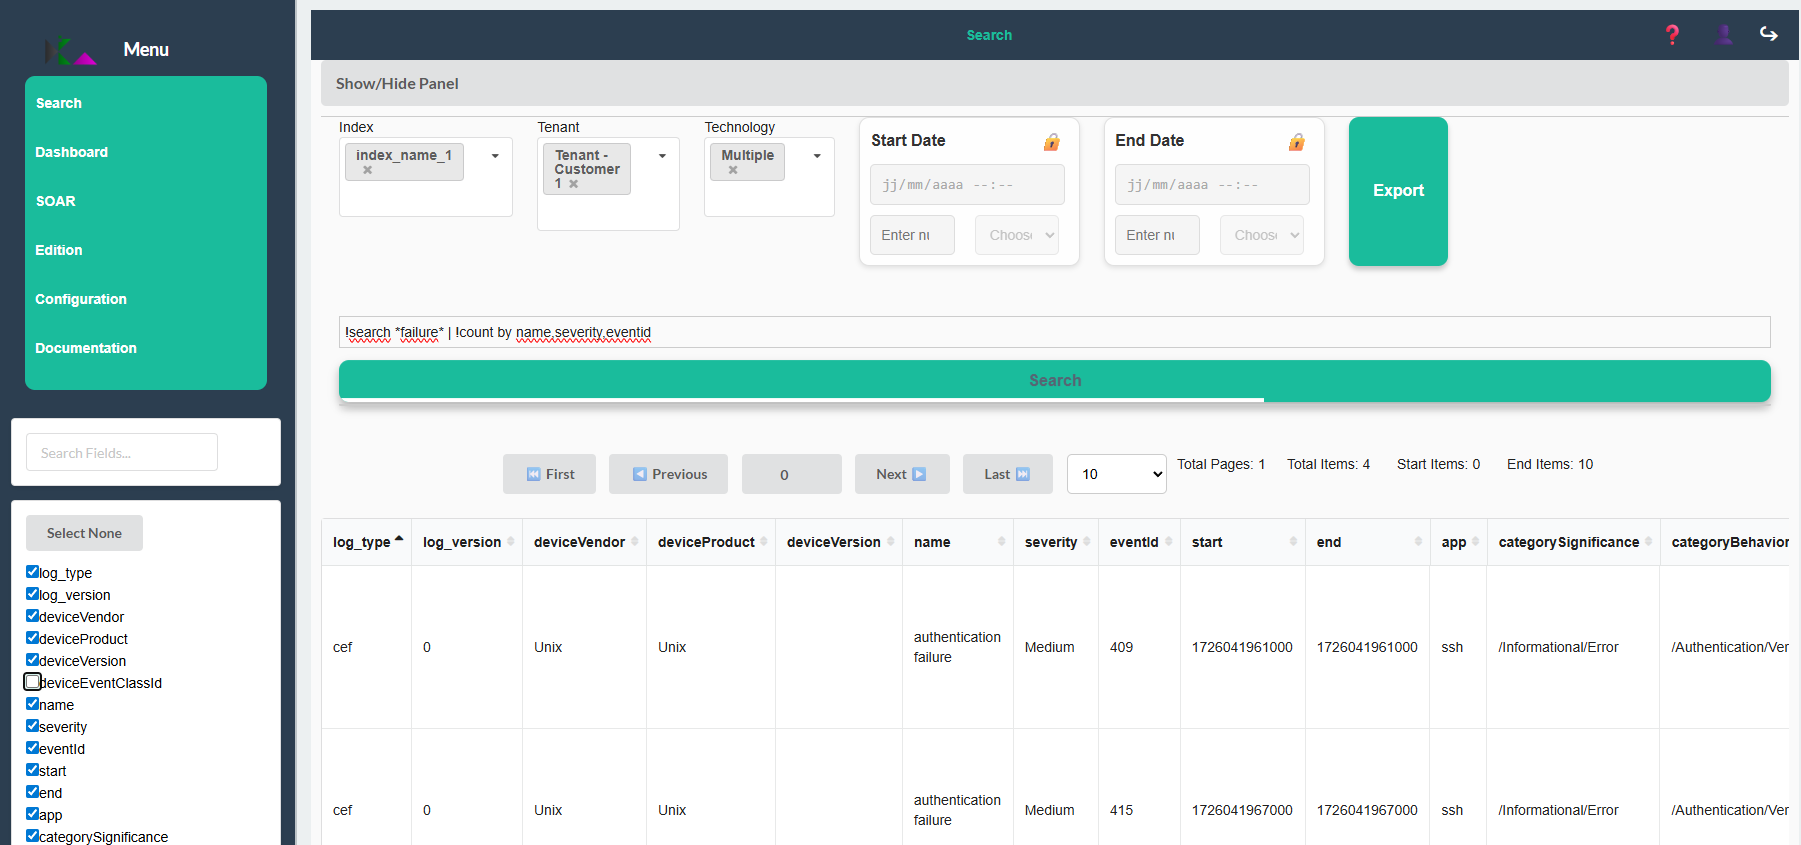Click the logout arrow icon
Viewport: 1801px width, 845px height.
click(1769, 34)
